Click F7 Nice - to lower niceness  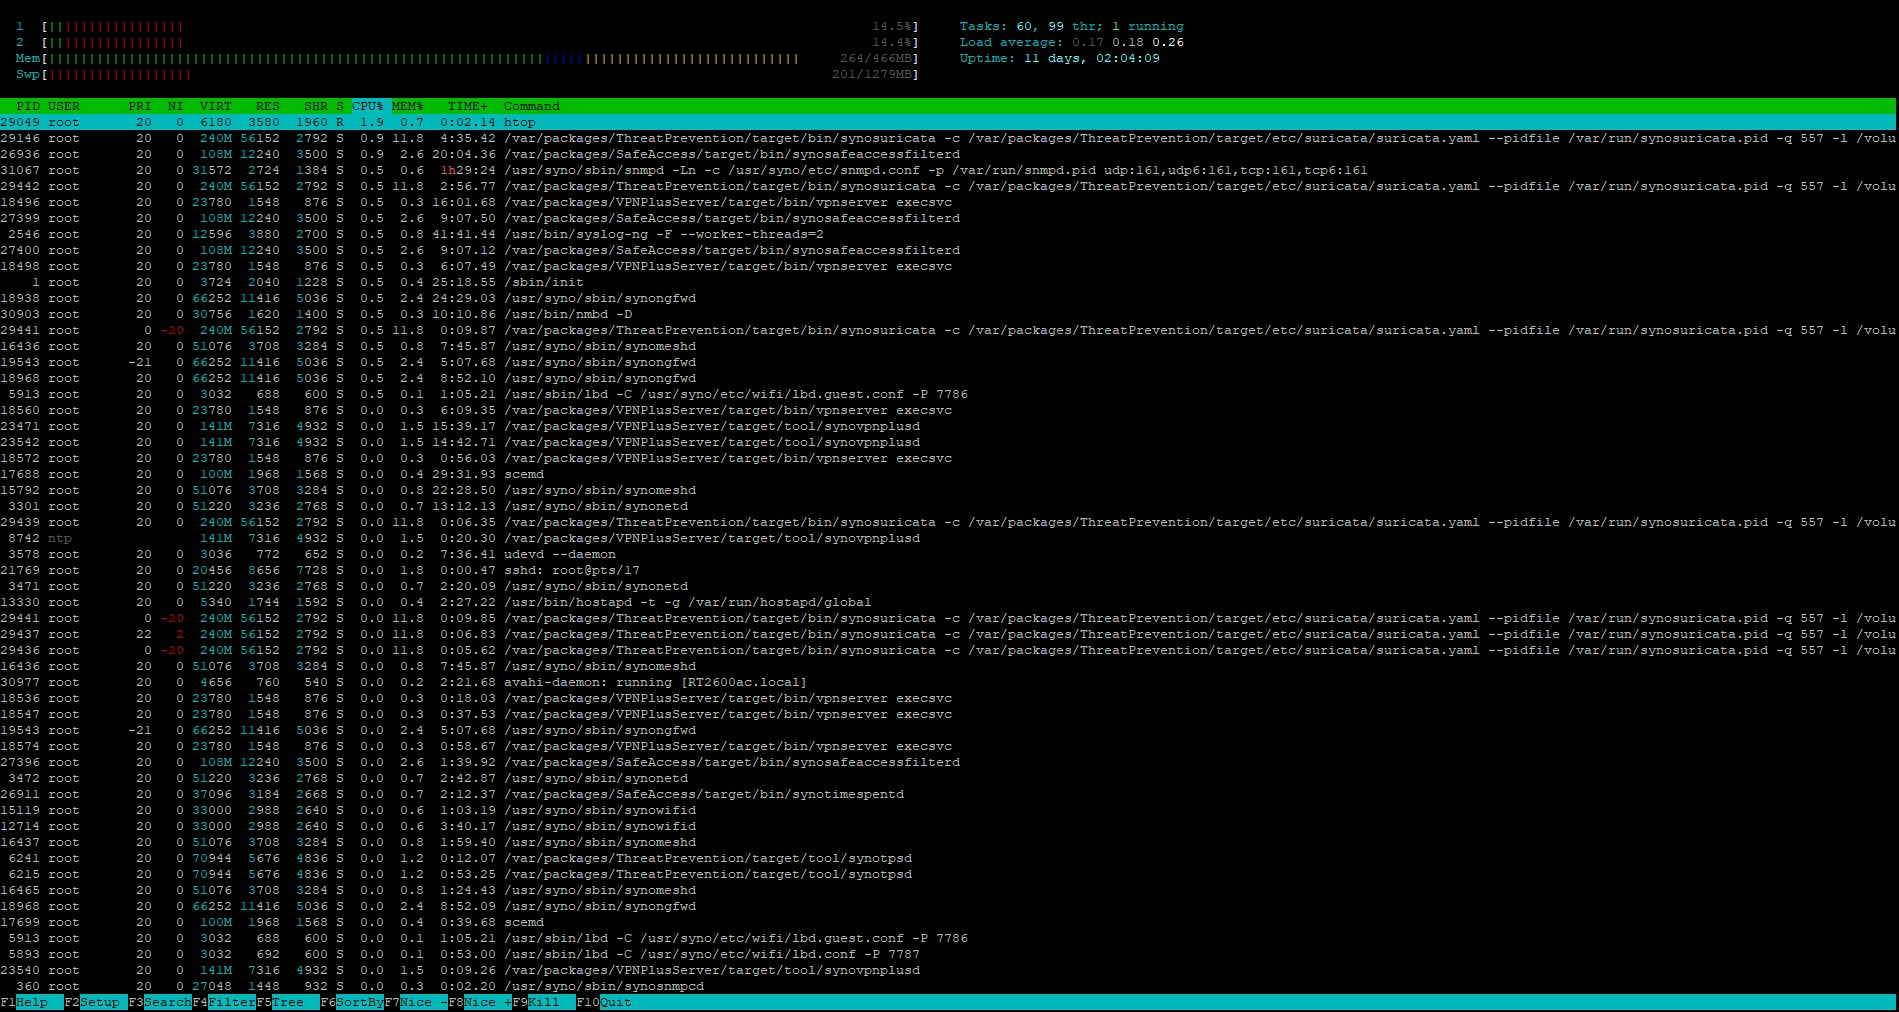[x=416, y=1002]
